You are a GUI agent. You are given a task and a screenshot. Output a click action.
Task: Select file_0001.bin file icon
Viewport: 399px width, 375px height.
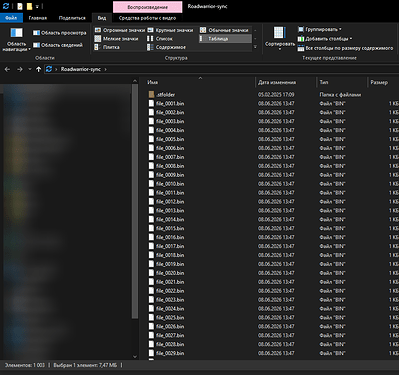(x=151, y=104)
